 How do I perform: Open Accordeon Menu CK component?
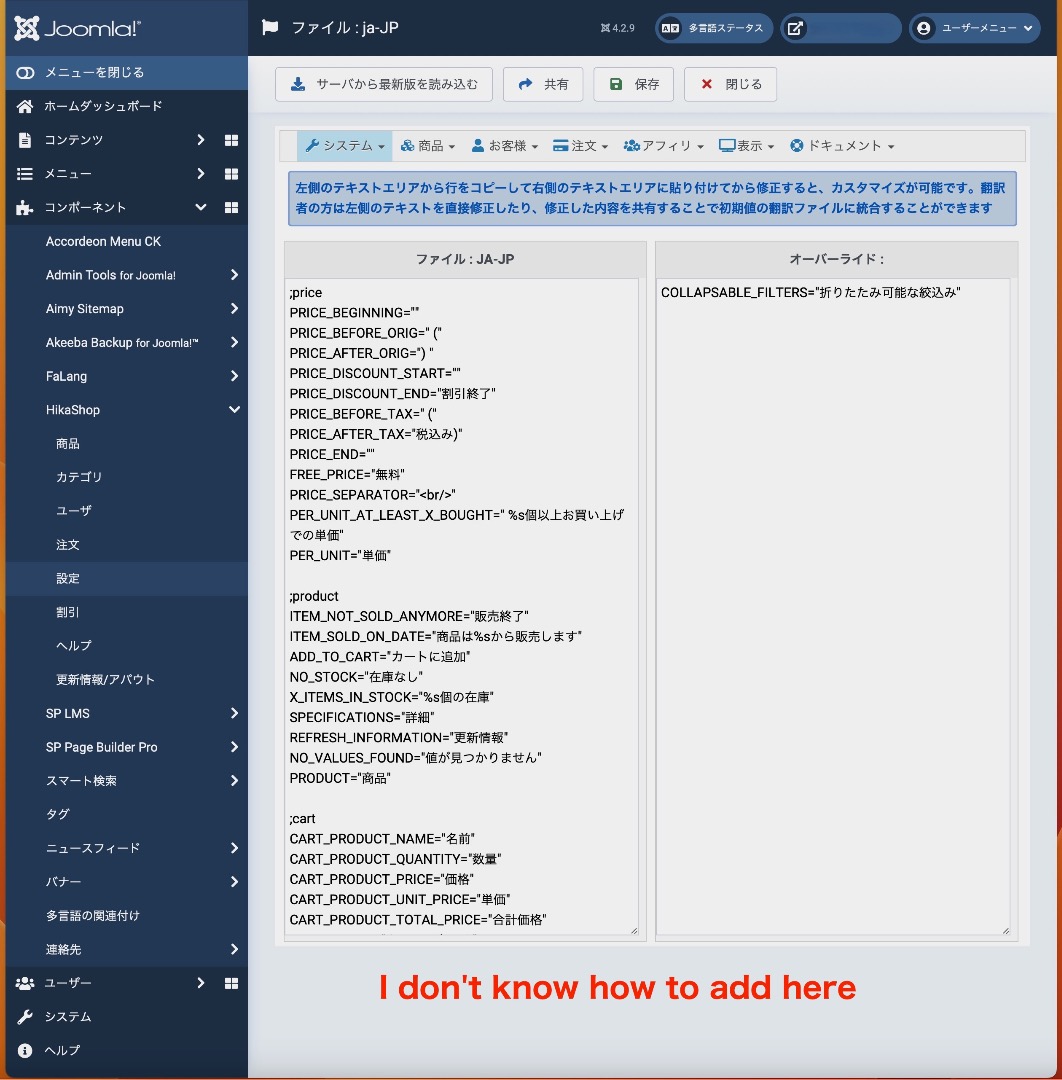click(x=103, y=241)
